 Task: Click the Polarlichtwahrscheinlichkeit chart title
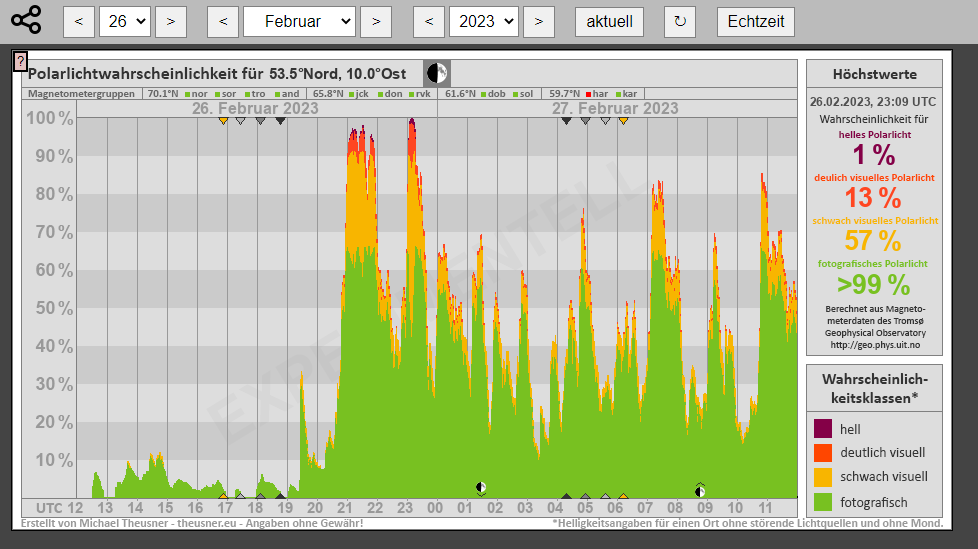click(216, 74)
